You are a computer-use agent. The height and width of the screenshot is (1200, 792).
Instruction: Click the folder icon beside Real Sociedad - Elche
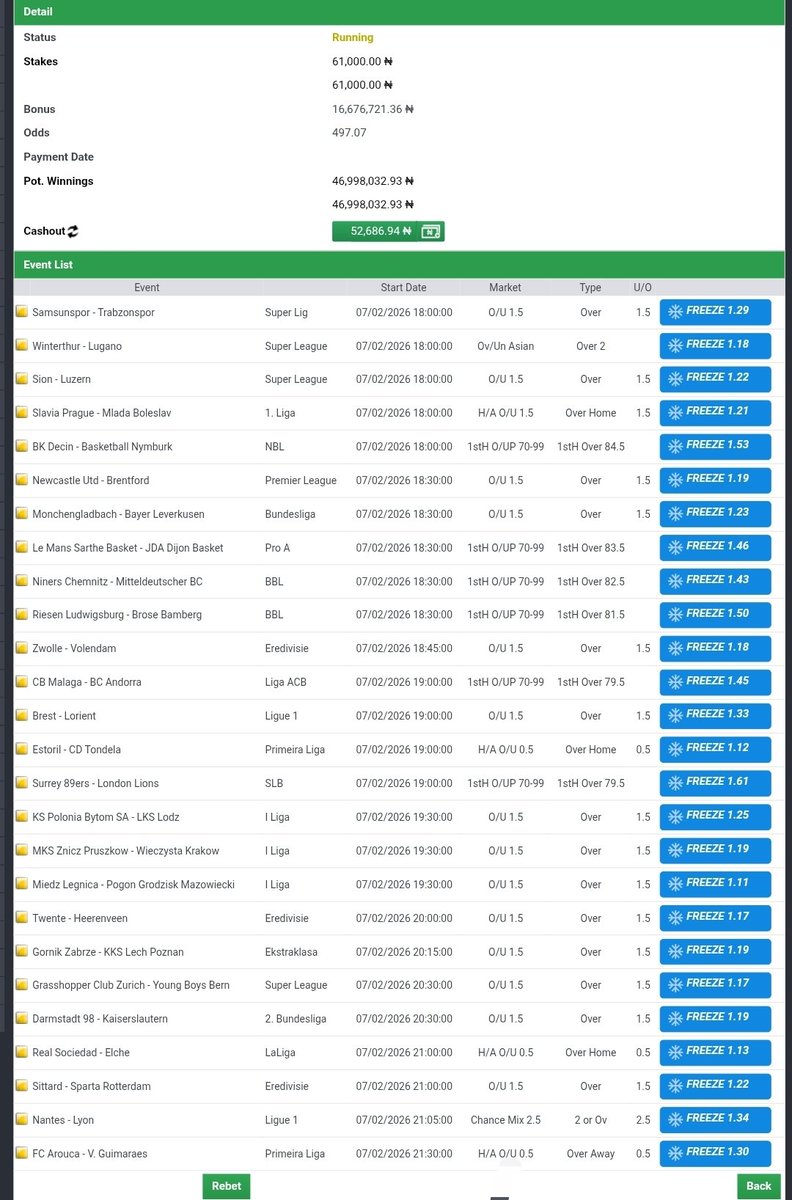22,1052
